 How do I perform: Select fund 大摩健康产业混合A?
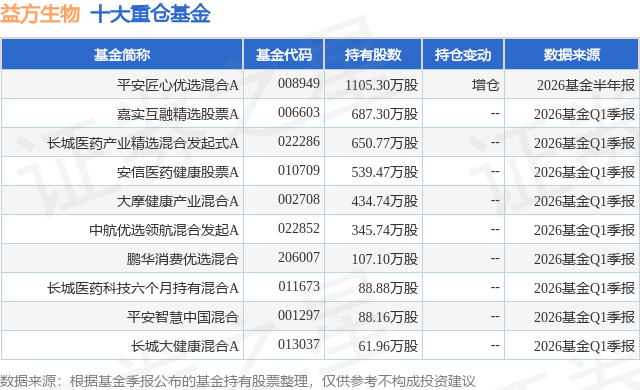coord(178,201)
